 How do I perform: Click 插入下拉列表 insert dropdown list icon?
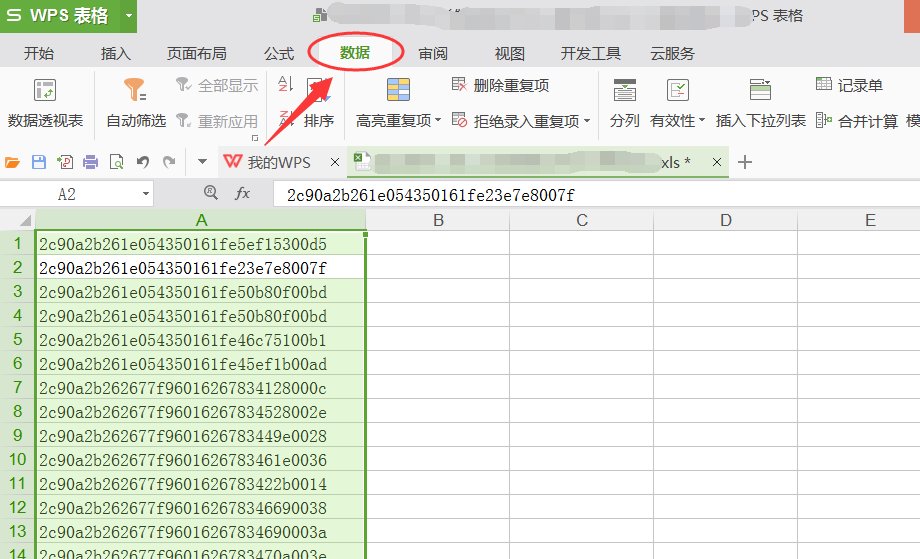click(x=760, y=90)
